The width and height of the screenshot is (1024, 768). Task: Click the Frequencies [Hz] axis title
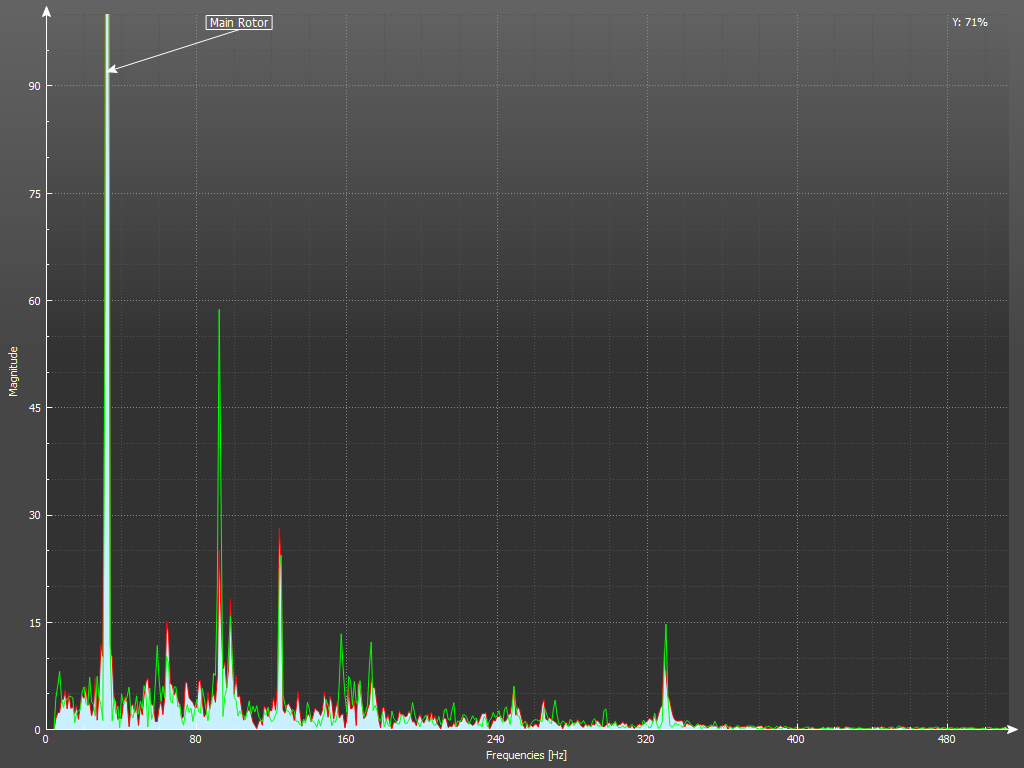point(526,755)
